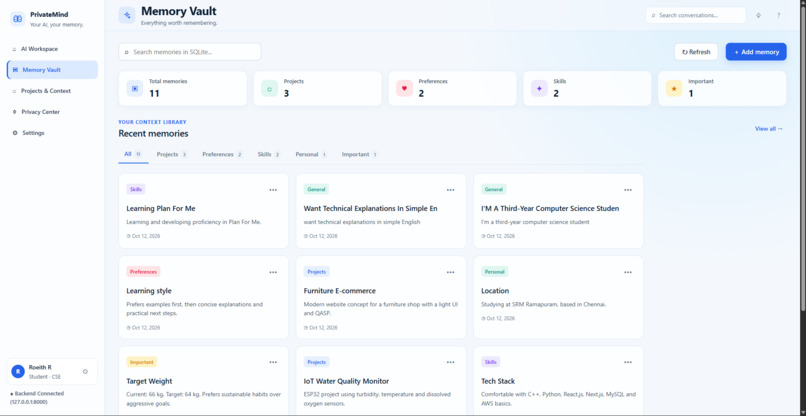Click the Projects tag on Furniture E-commerce card

[x=317, y=272]
